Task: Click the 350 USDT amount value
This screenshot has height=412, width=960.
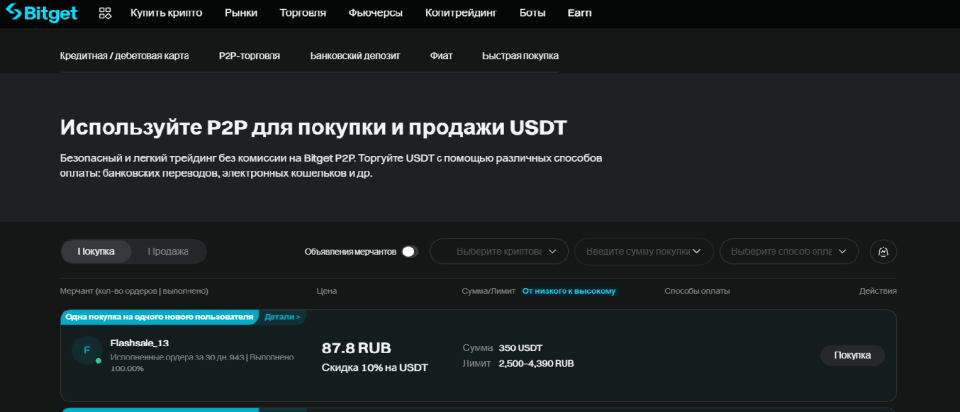Action: pos(520,348)
